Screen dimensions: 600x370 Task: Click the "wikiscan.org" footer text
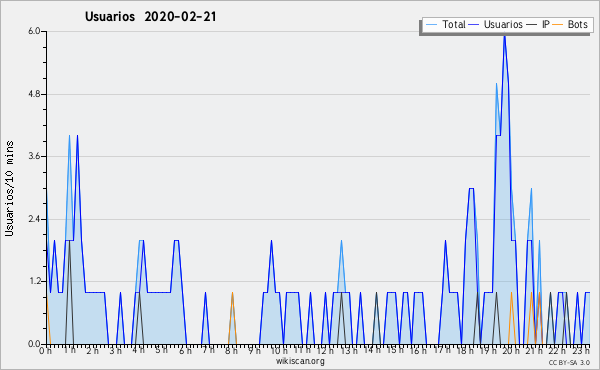300,361
